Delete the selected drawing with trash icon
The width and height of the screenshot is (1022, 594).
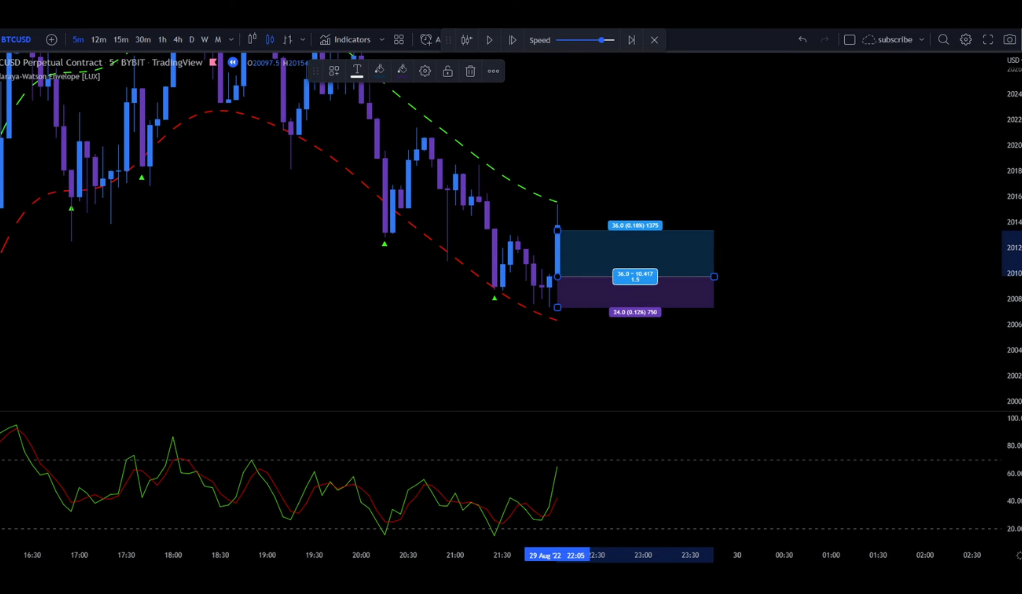tap(471, 71)
